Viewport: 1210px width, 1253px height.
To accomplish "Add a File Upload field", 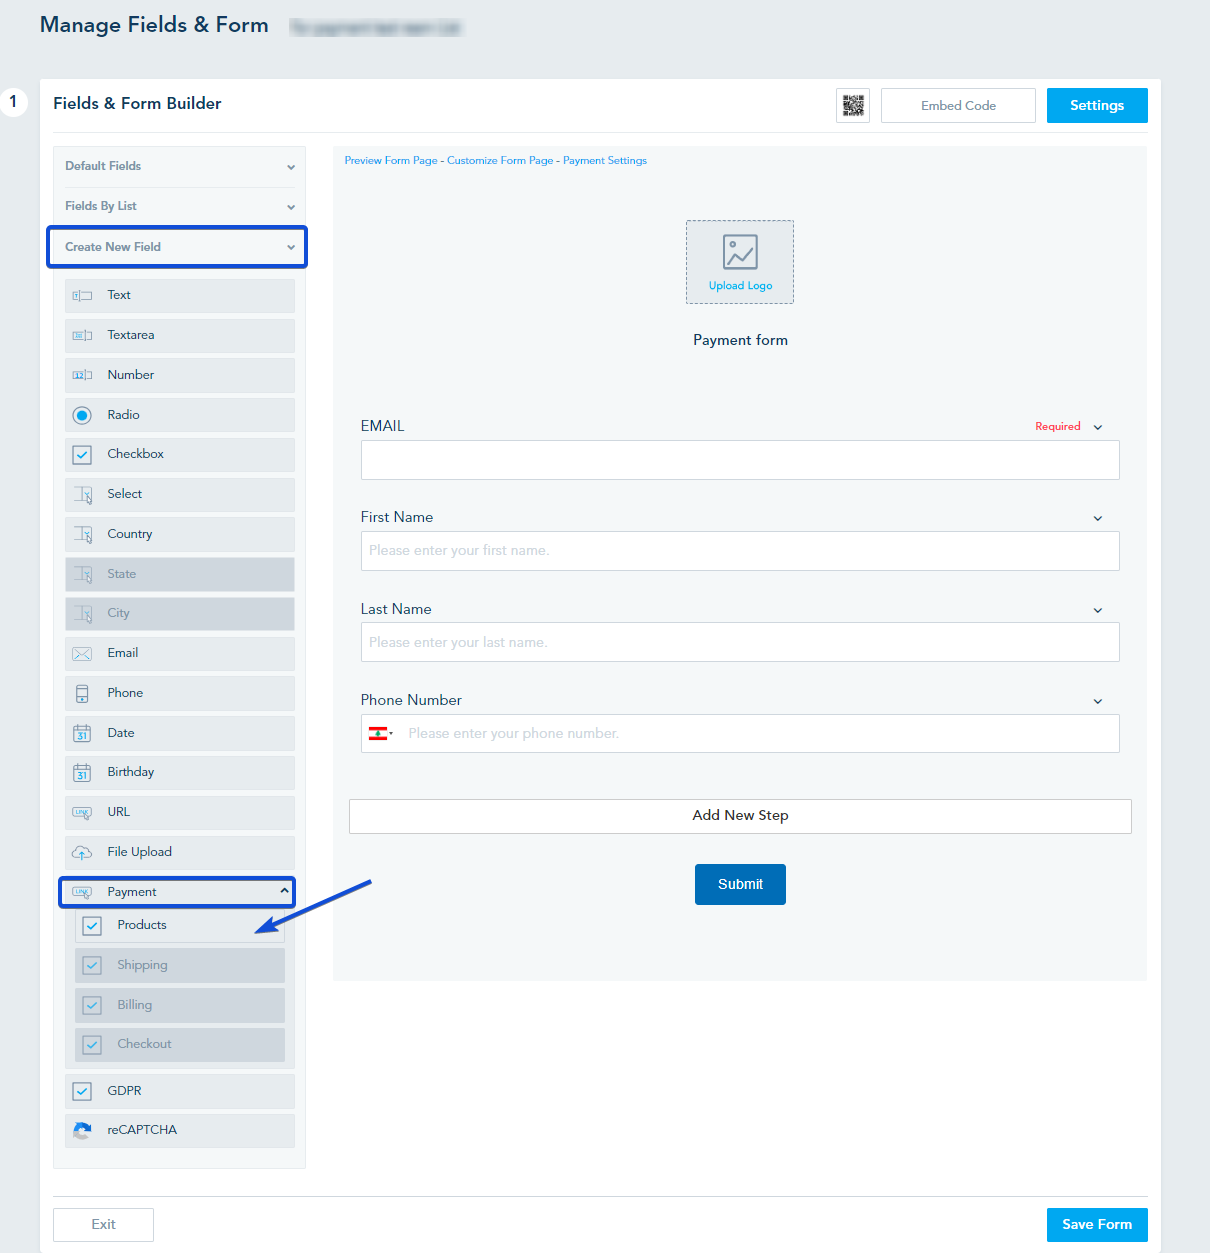I will [x=180, y=852].
